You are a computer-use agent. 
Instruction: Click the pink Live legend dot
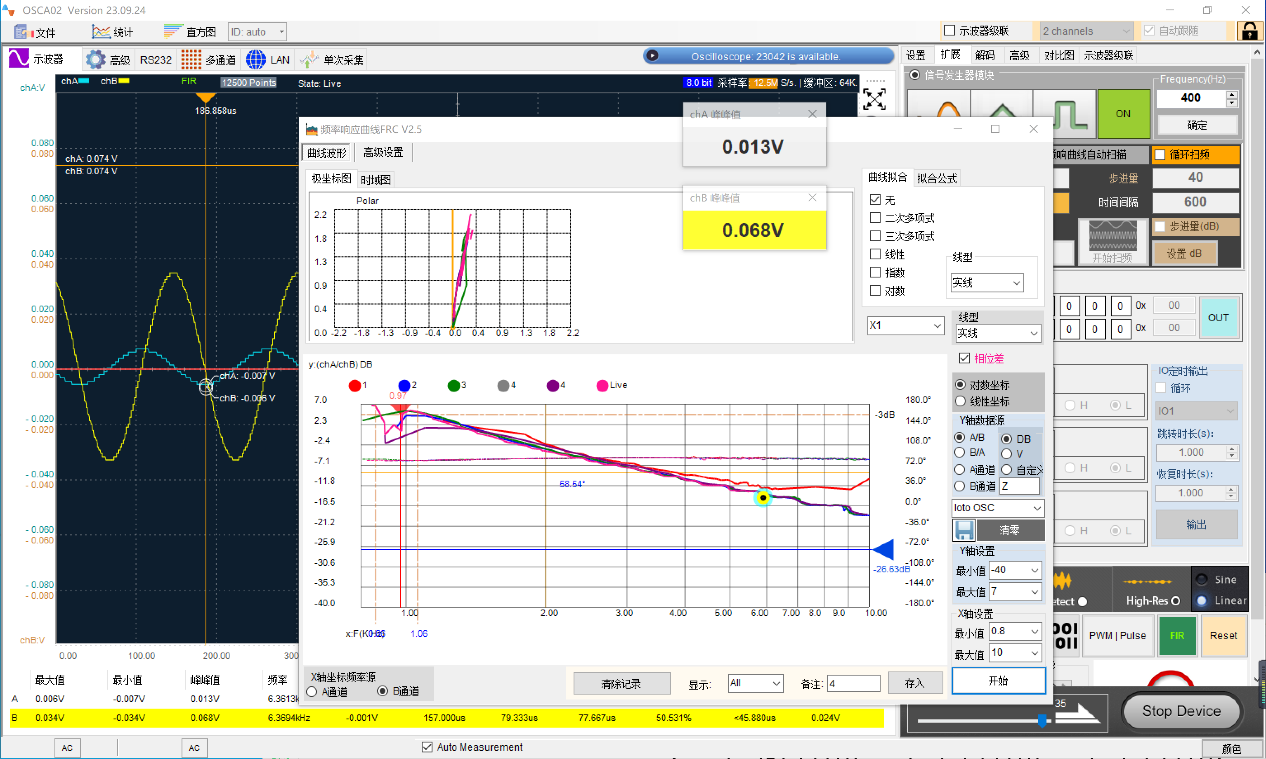pos(601,385)
